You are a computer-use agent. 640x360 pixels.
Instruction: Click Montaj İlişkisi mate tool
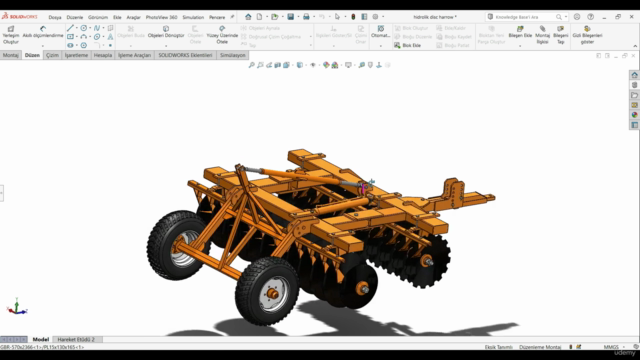(542, 35)
